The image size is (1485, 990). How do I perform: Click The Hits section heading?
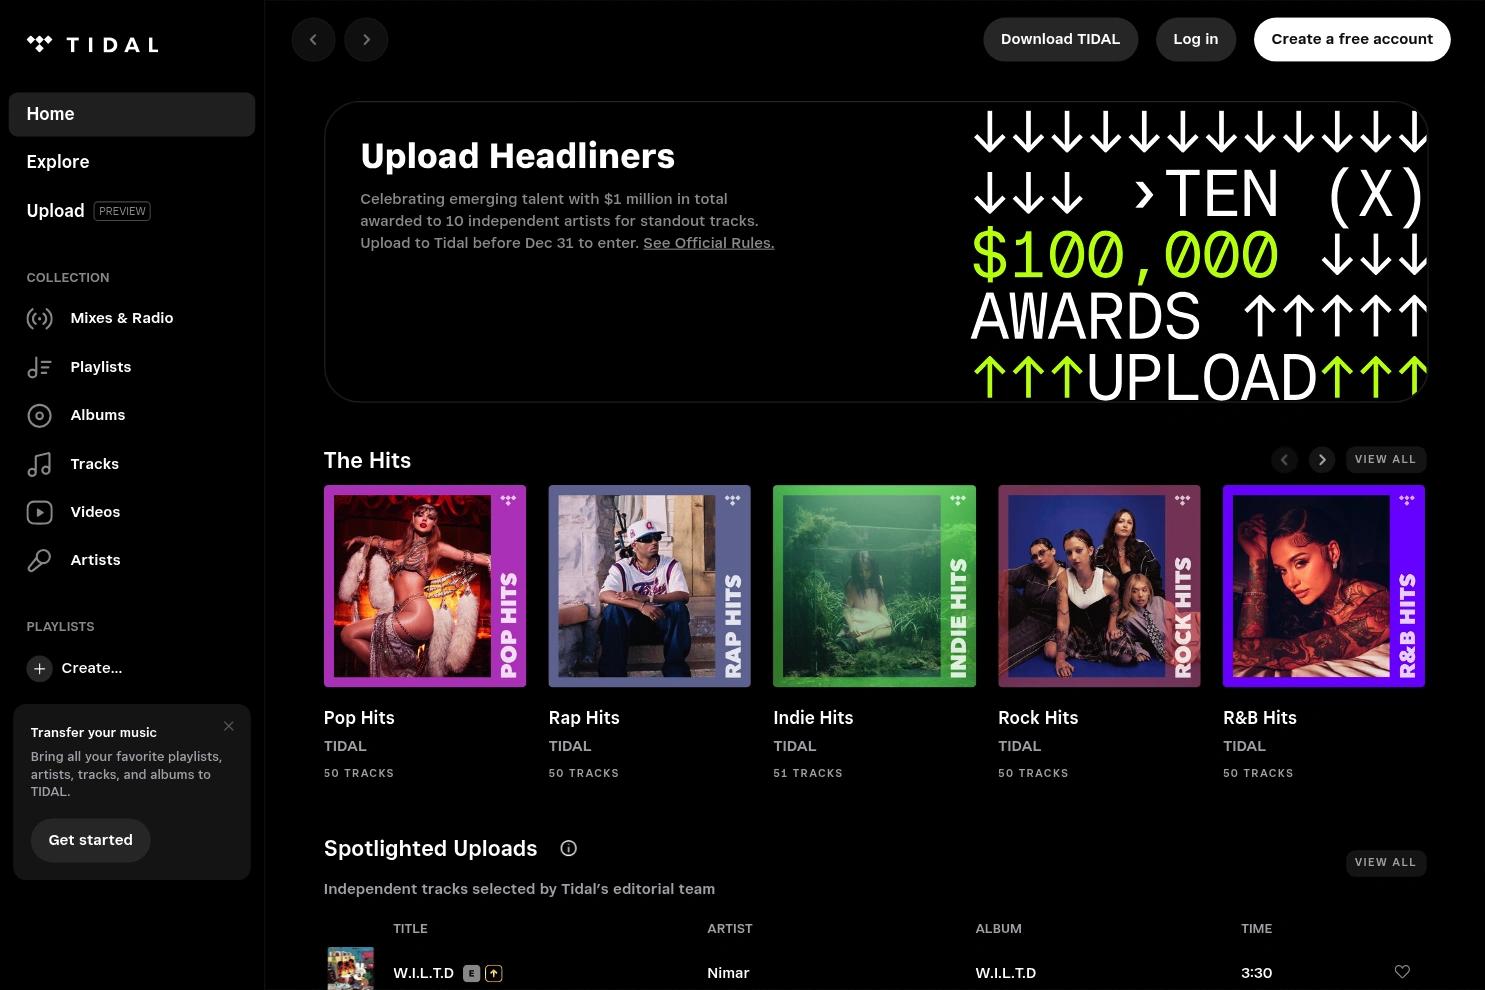368,460
